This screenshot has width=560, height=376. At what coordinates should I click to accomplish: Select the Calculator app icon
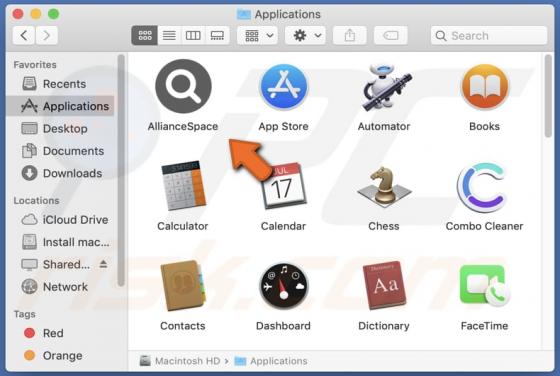[x=184, y=185]
